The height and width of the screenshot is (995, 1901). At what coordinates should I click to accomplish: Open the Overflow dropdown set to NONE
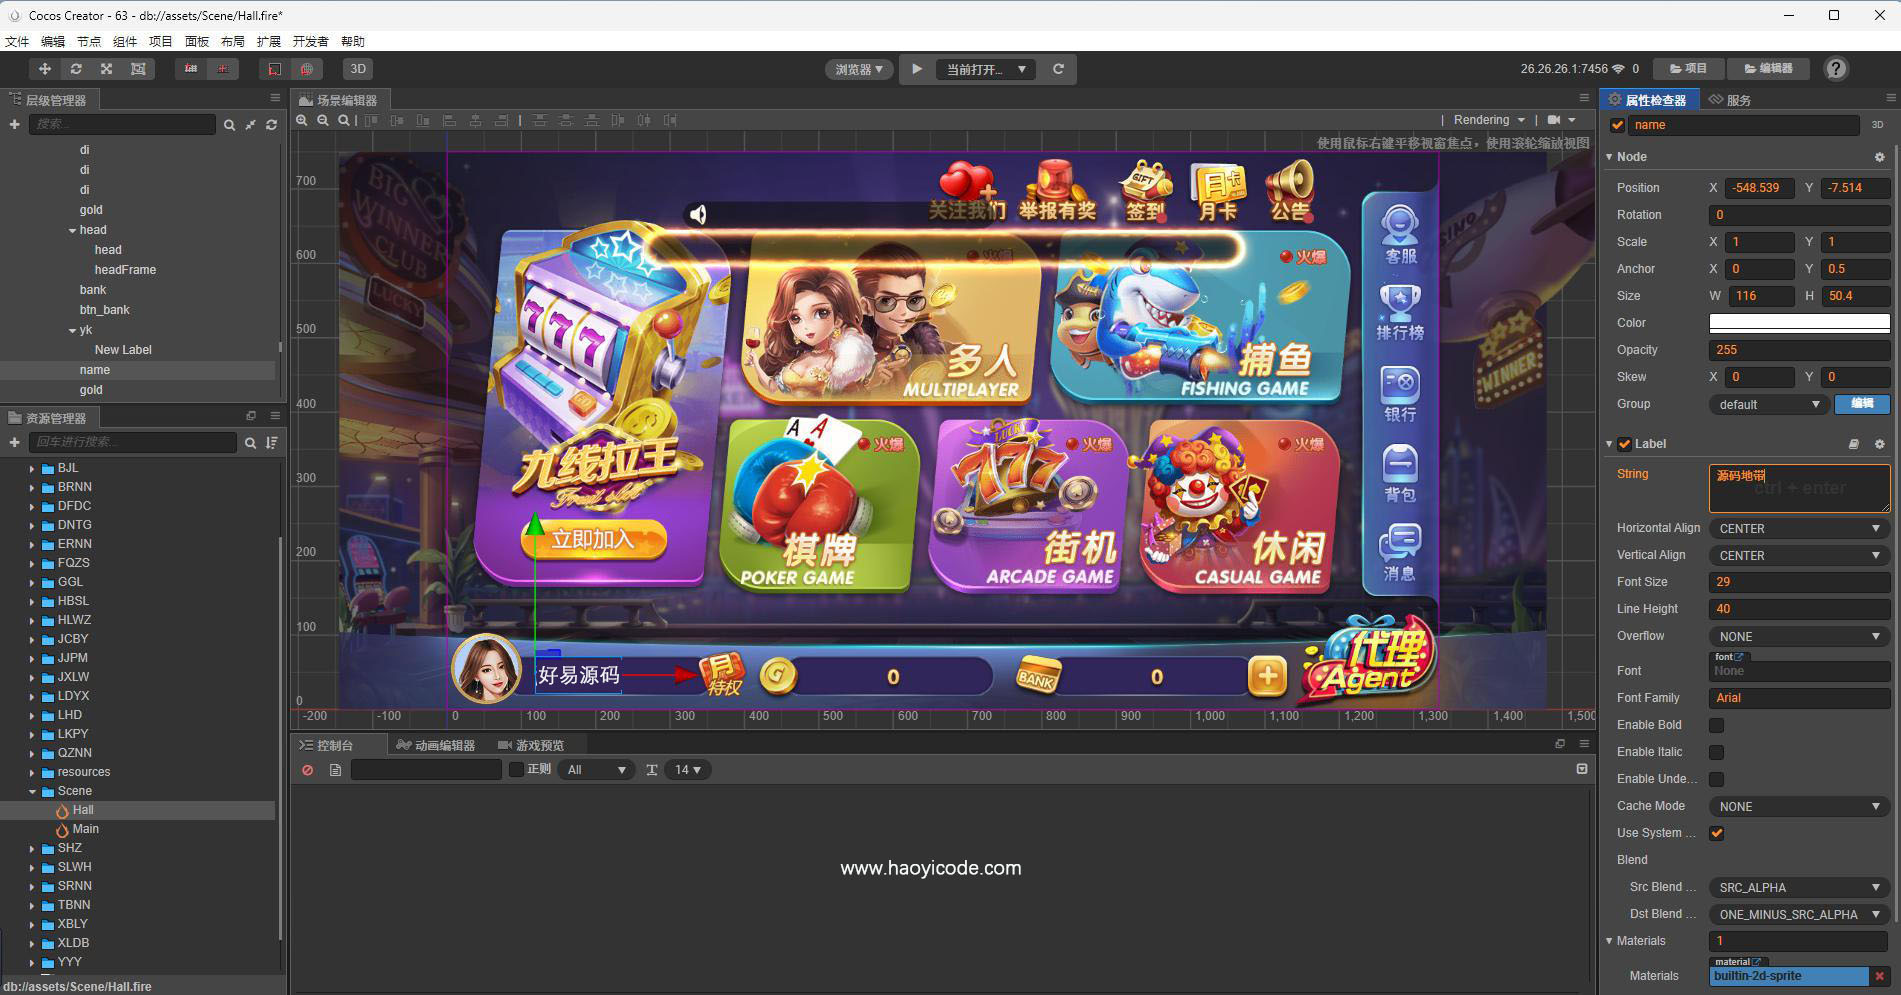click(1798, 636)
